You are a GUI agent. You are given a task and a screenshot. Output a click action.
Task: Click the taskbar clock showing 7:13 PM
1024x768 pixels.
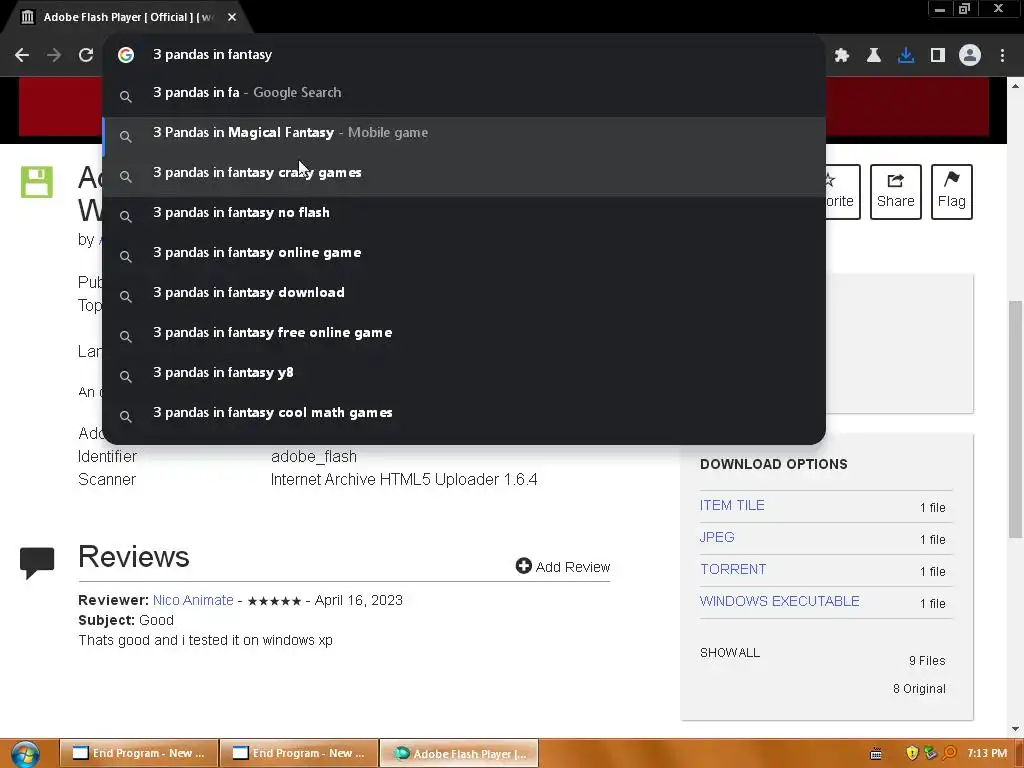click(987, 753)
